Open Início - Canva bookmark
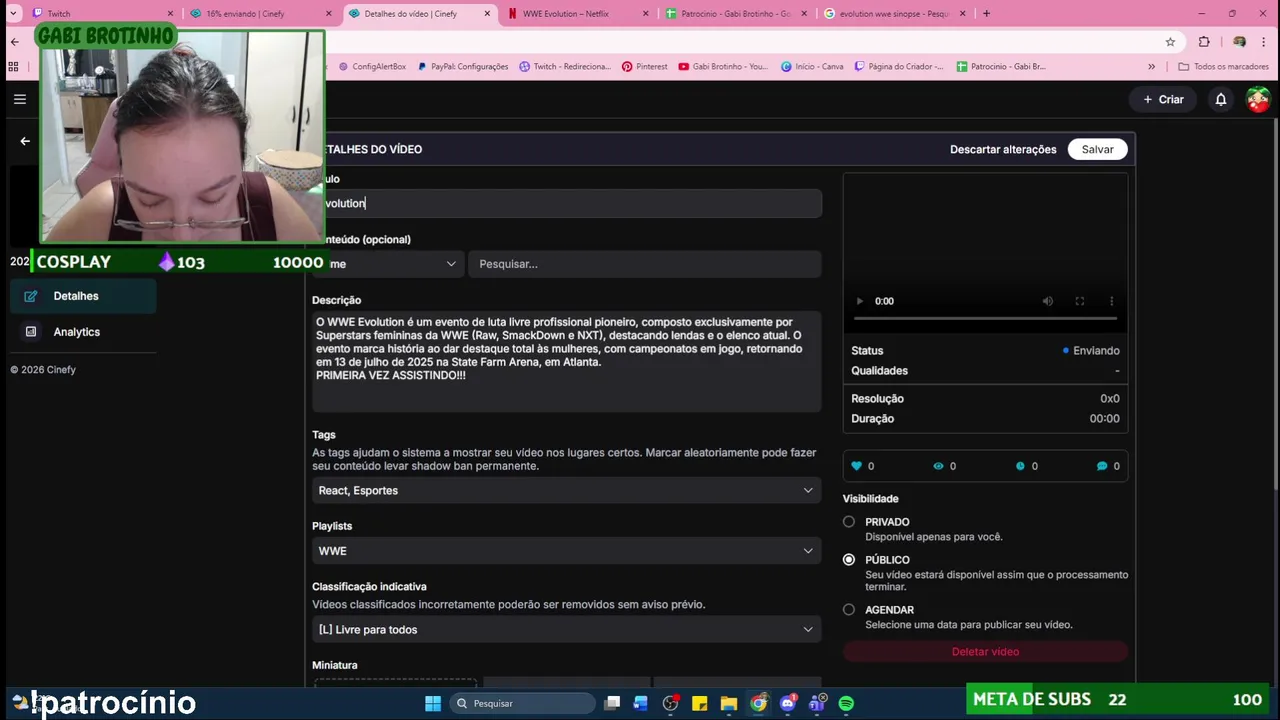This screenshot has height=720, width=1280. tap(812, 67)
